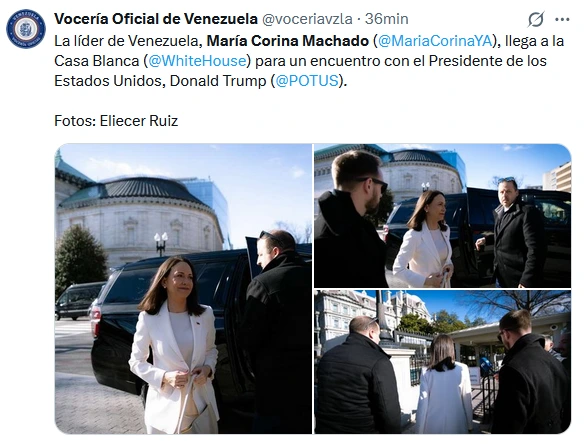Viewport: 588px width, 444px height.
Task: Click the bold María Corina Machado text
Action: click(288, 41)
